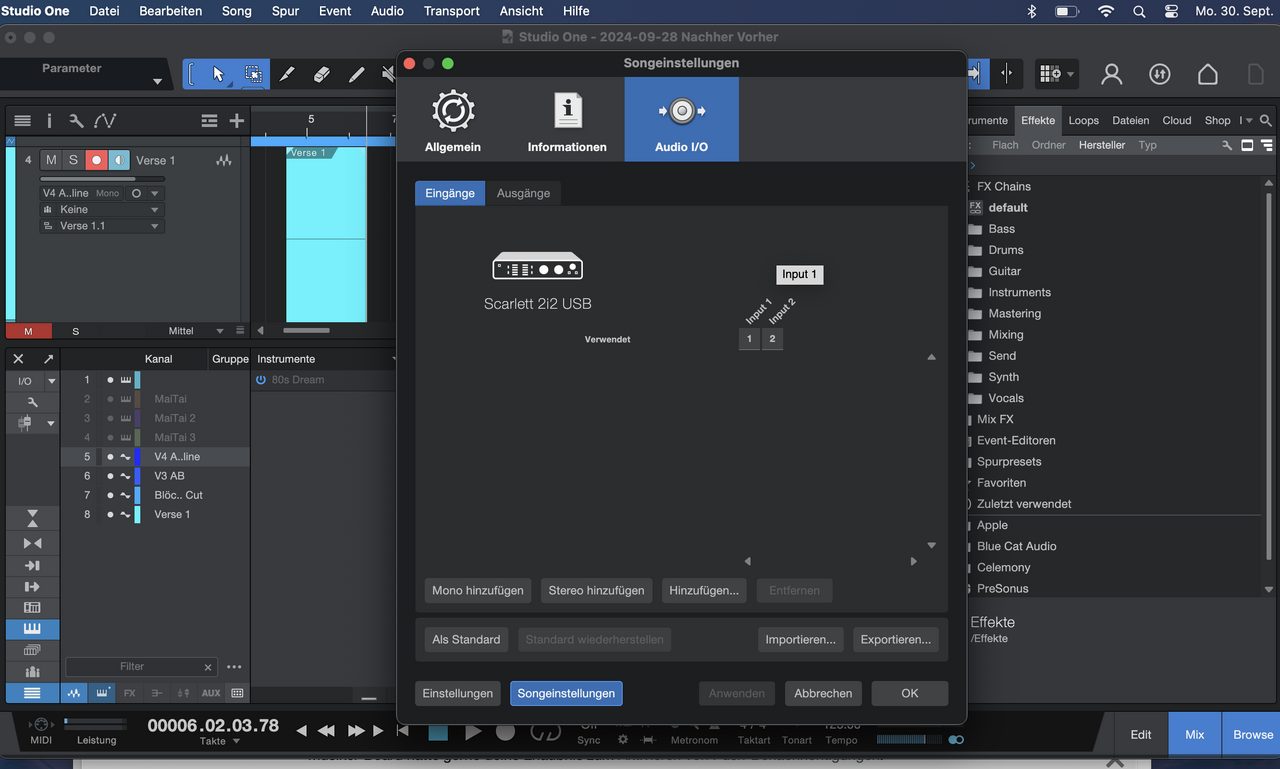Click the Verse 1 track volume slider
The height and width of the screenshot is (769, 1280).
[88, 179]
